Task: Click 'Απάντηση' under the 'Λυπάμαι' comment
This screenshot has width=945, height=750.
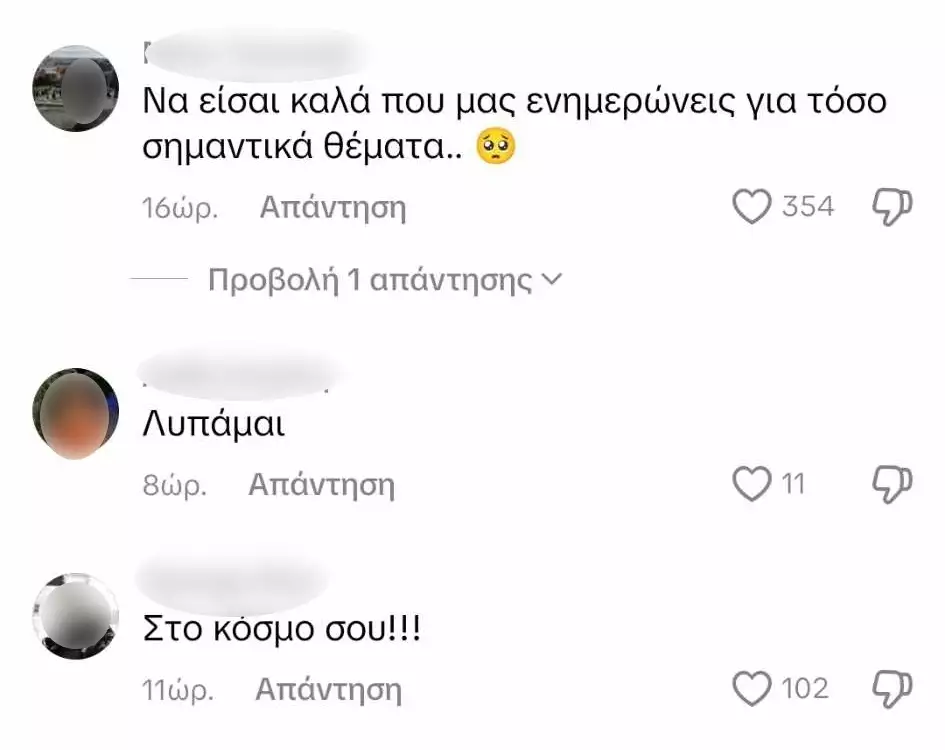Action: pyautogui.click(x=322, y=485)
